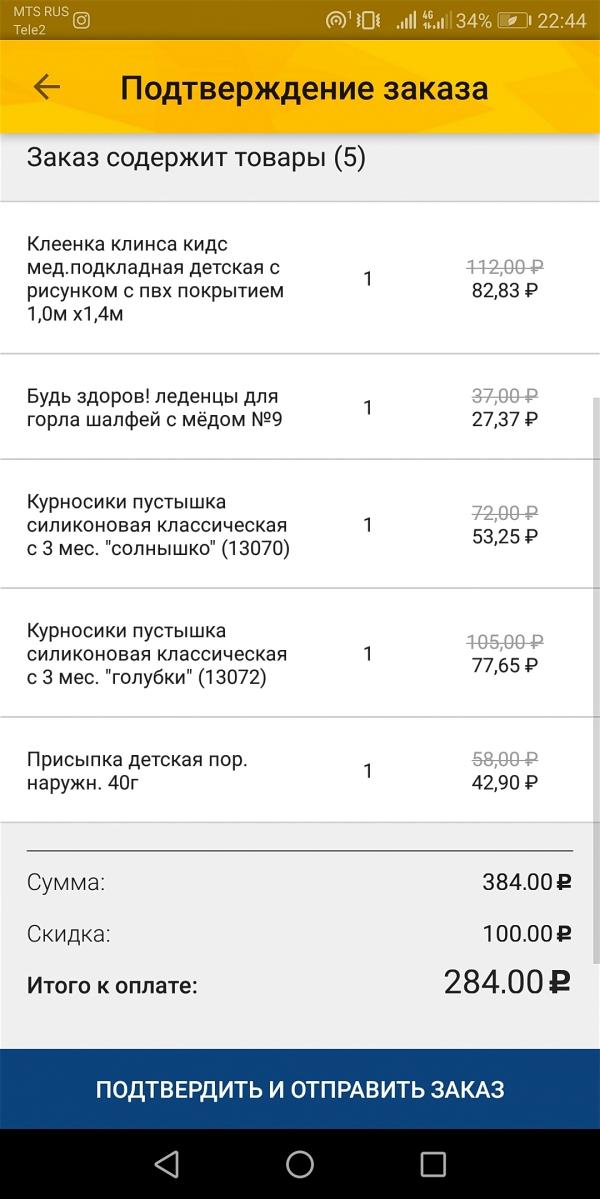Tap the Подтверждение заказа title

pos(304,88)
